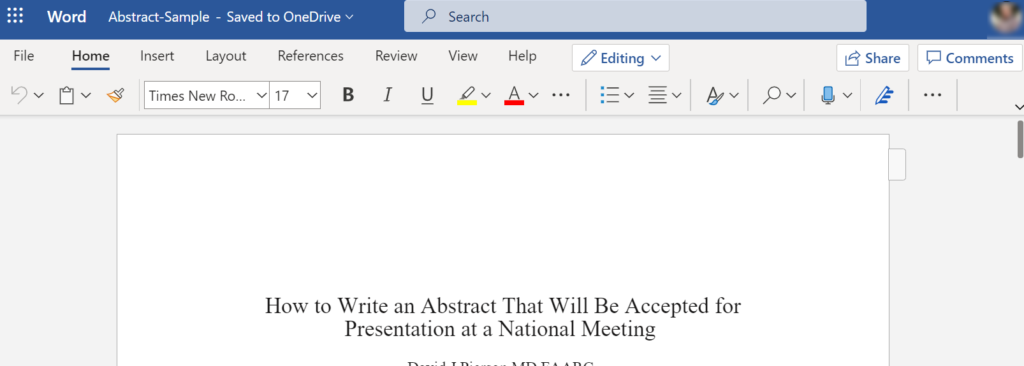The width and height of the screenshot is (1024, 366).
Task: Switch to the Insert tab
Action: click(x=157, y=56)
